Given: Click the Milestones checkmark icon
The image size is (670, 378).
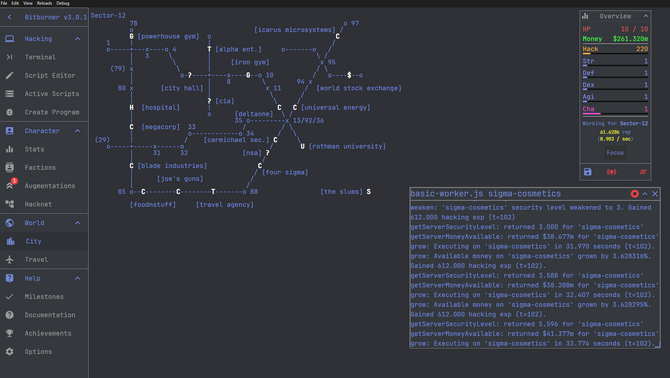Looking at the screenshot, I should coord(9,296).
